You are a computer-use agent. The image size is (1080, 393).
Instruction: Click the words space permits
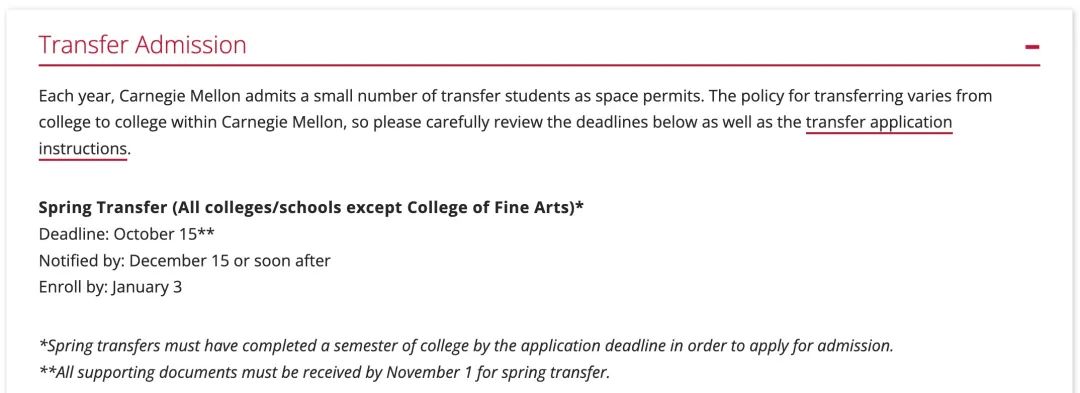click(643, 96)
